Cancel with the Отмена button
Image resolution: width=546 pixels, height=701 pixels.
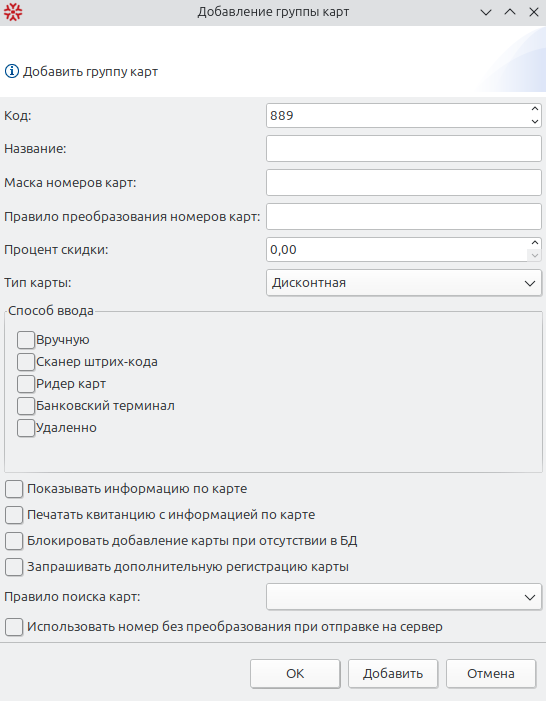(x=491, y=673)
